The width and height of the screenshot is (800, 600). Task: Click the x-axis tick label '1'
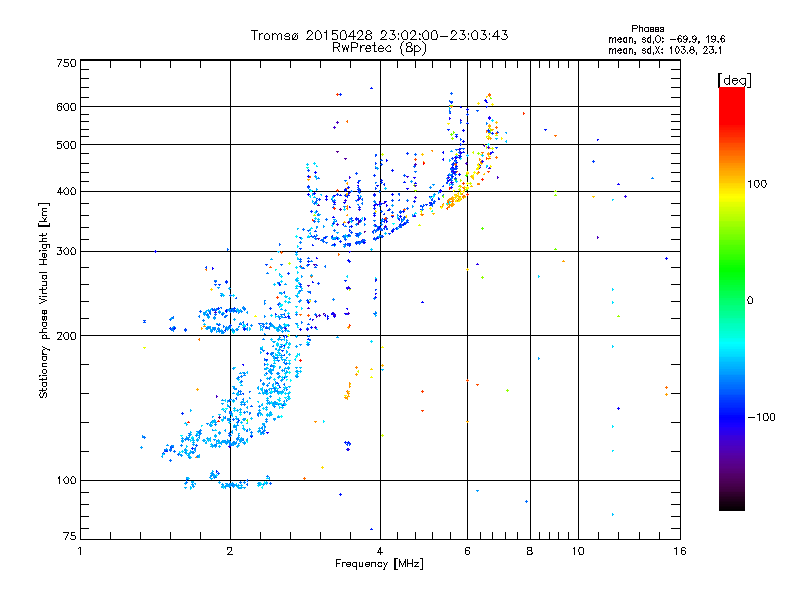[80, 551]
